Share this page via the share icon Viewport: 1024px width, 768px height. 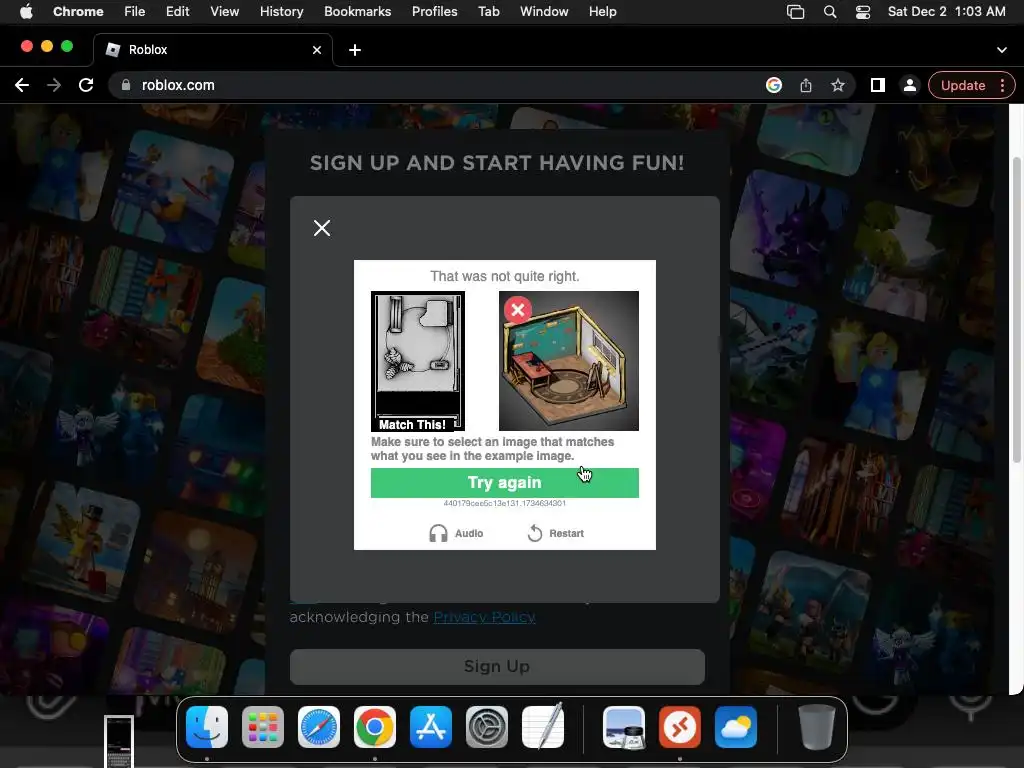(x=806, y=86)
